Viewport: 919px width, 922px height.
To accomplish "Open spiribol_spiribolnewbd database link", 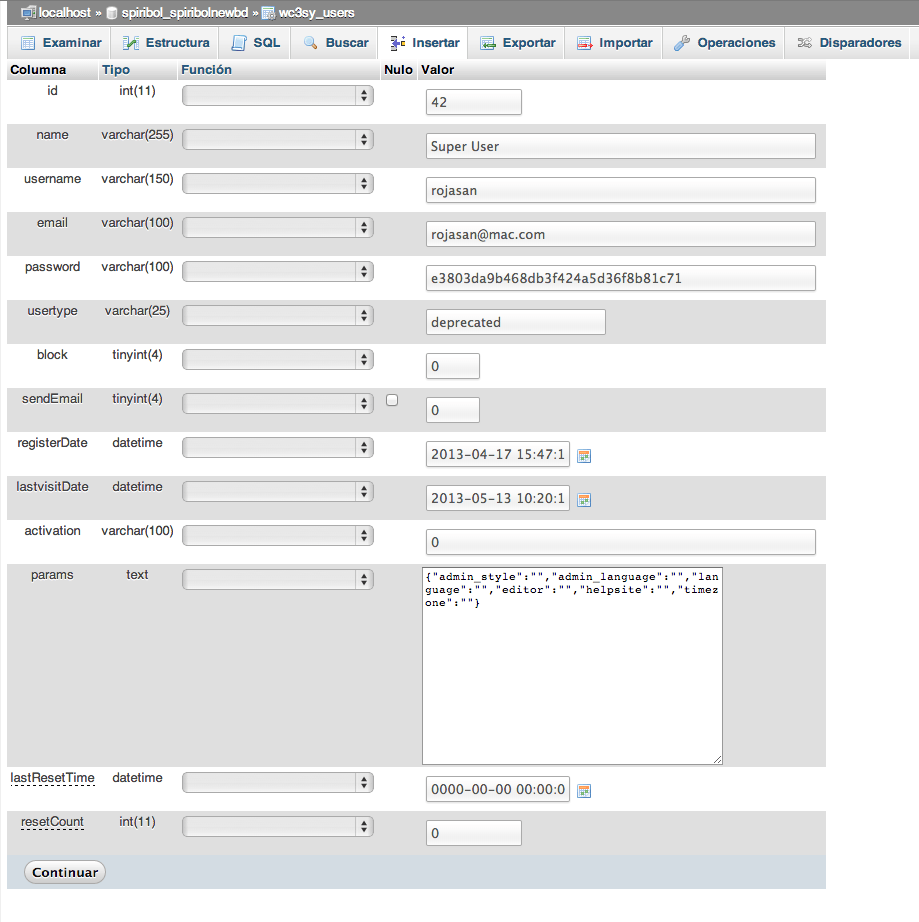I will tap(185, 13).
